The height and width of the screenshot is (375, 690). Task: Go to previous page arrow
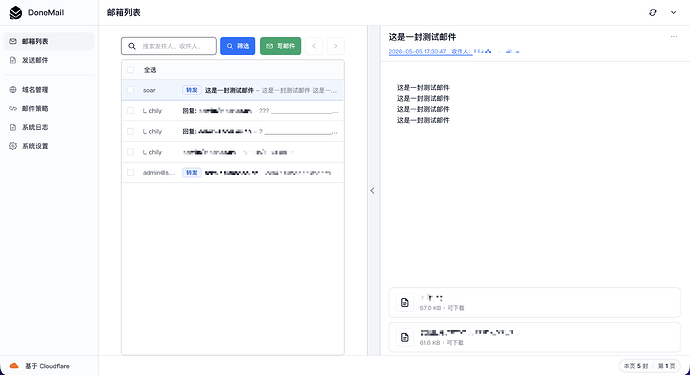314,46
